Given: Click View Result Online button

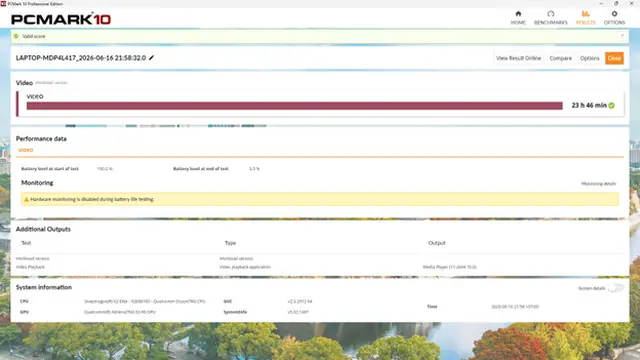Looking at the screenshot, I should 518,58.
